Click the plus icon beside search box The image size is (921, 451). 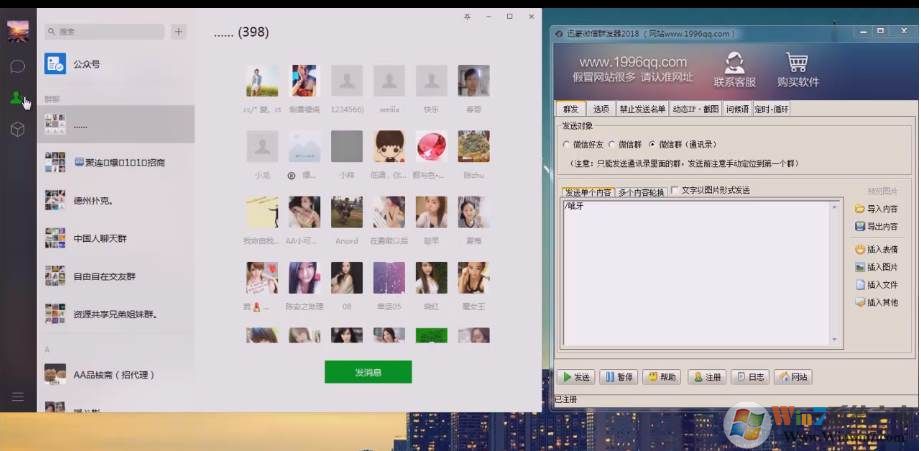pos(178,32)
